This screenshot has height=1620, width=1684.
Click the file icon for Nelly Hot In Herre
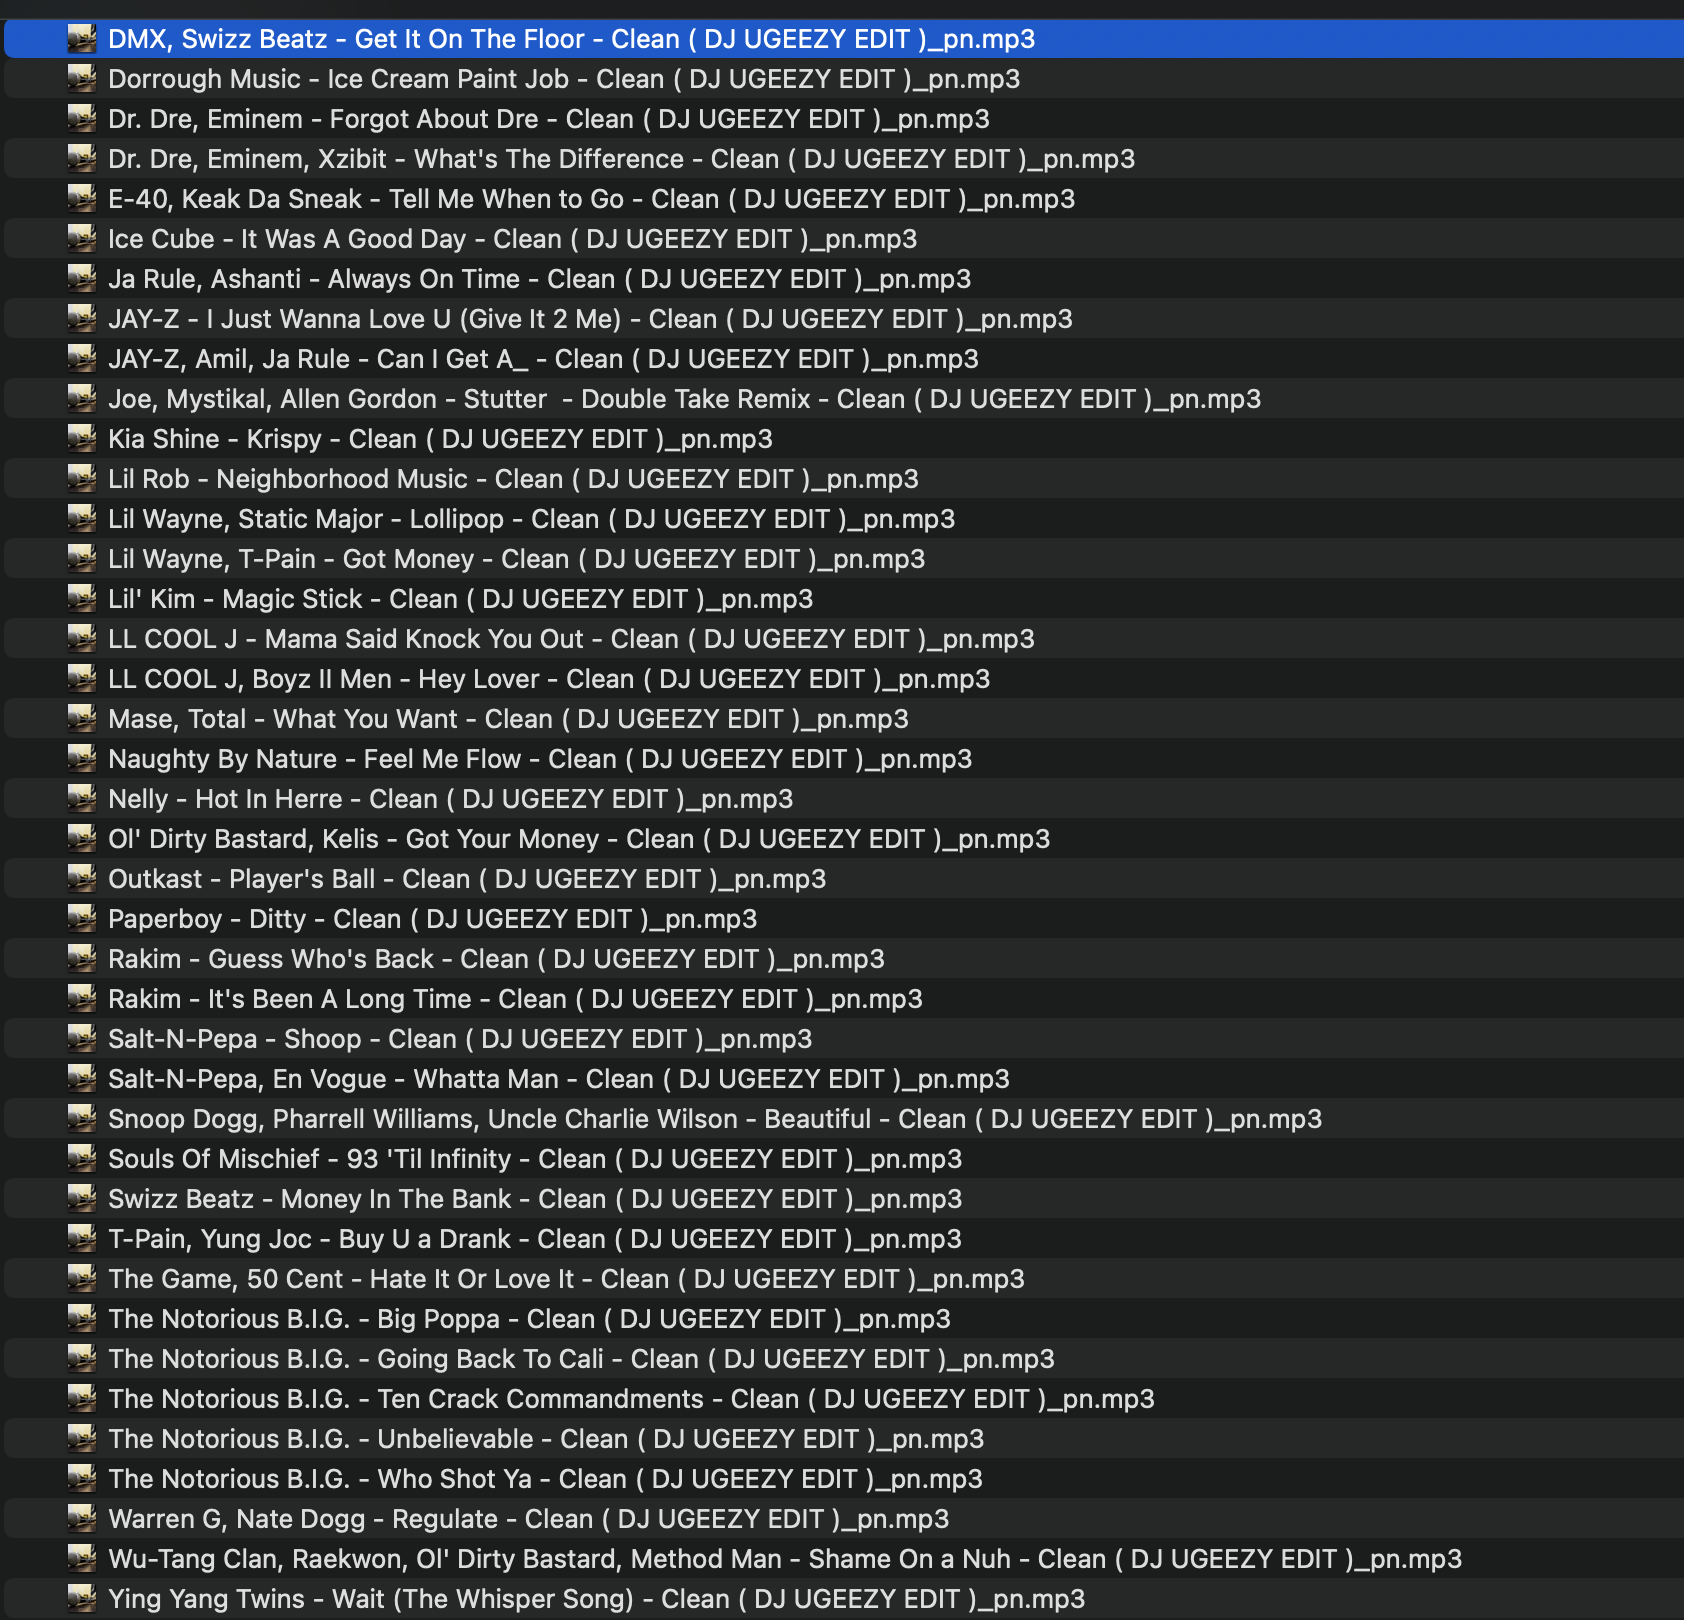tap(82, 799)
